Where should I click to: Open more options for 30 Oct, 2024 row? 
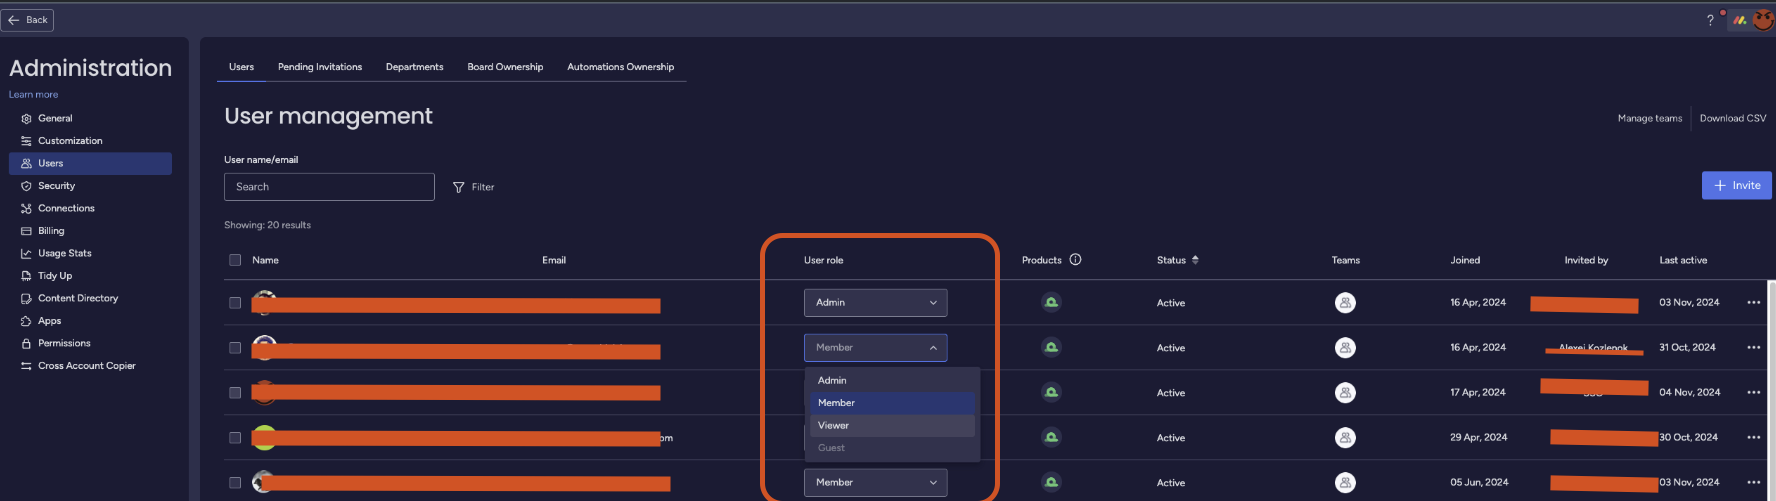[1753, 438]
